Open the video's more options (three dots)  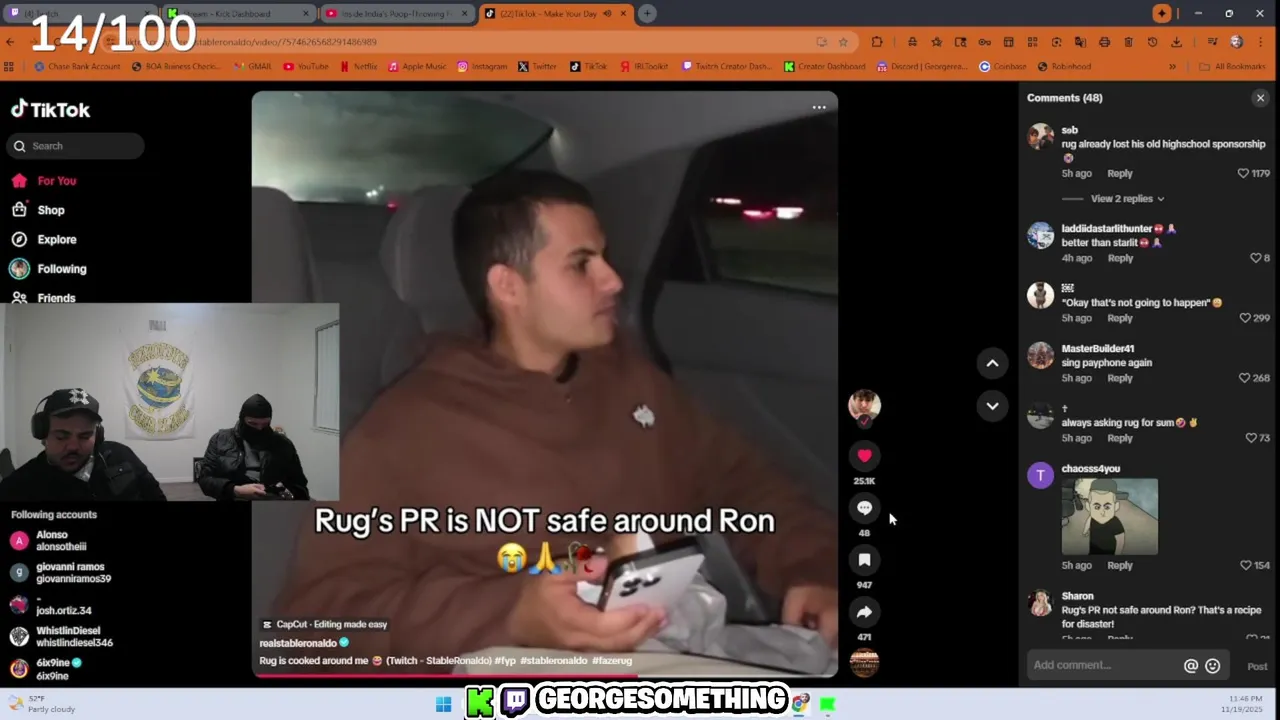tap(819, 108)
